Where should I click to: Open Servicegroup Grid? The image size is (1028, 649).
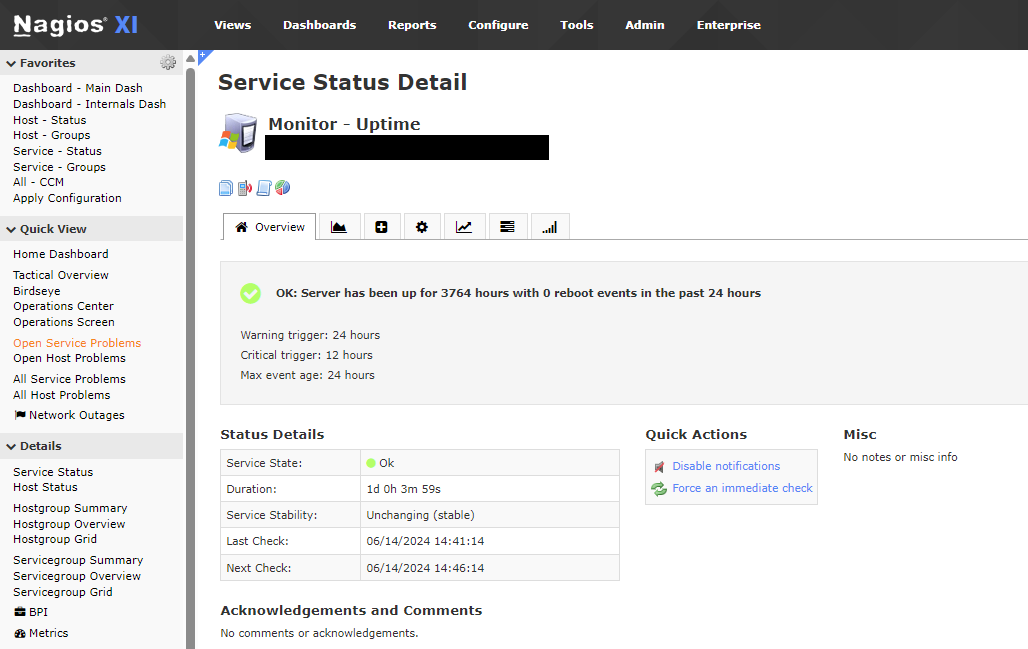62,592
